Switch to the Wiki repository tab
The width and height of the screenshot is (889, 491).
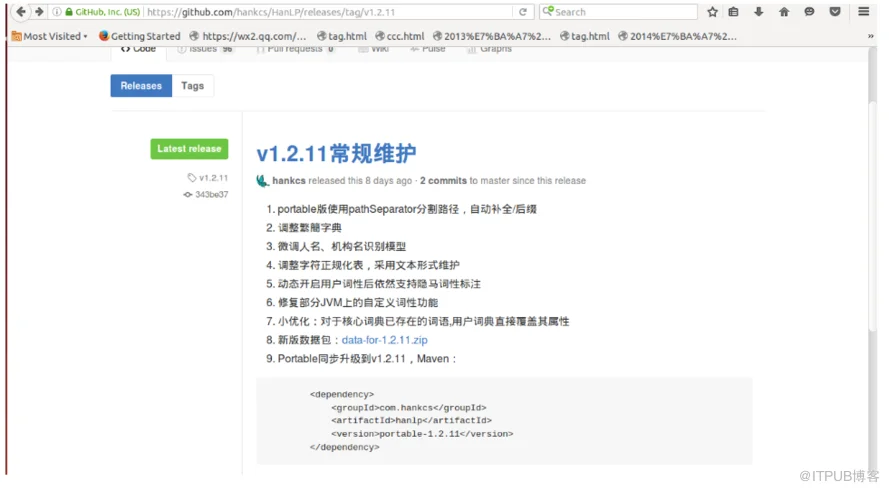[374, 50]
